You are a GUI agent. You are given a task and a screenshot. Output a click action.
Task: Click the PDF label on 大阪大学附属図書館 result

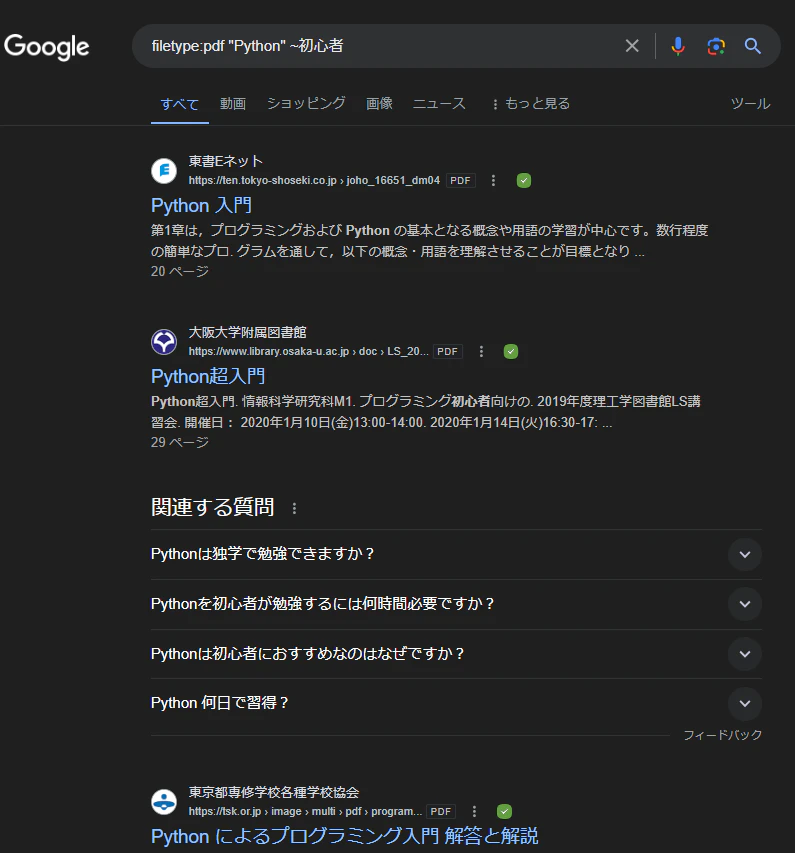(447, 351)
